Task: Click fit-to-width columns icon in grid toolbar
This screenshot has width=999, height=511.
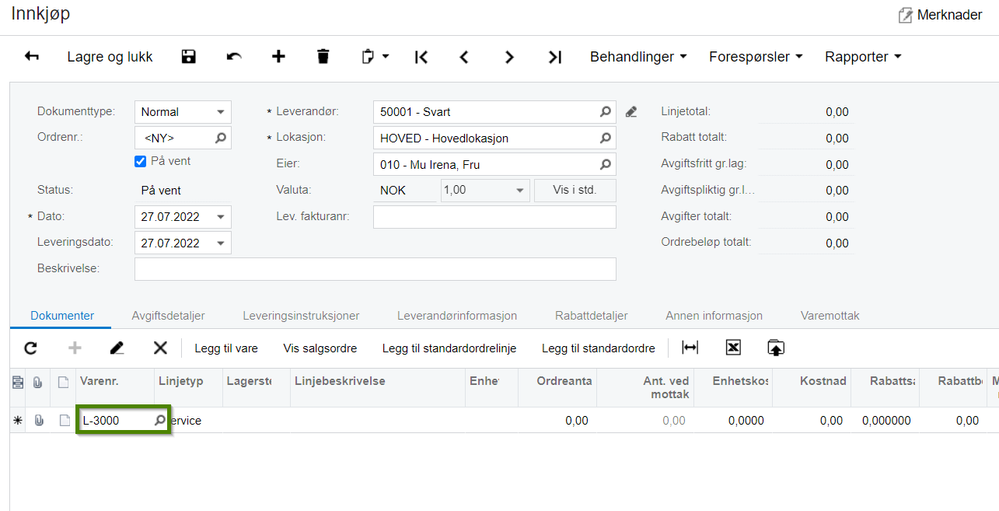Action: point(690,348)
